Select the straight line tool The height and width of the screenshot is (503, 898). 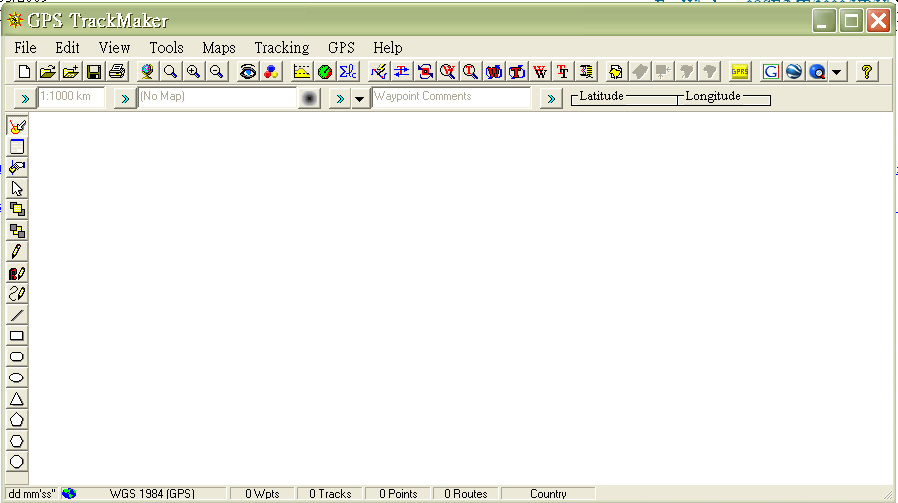pyautogui.click(x=17, y=315)
